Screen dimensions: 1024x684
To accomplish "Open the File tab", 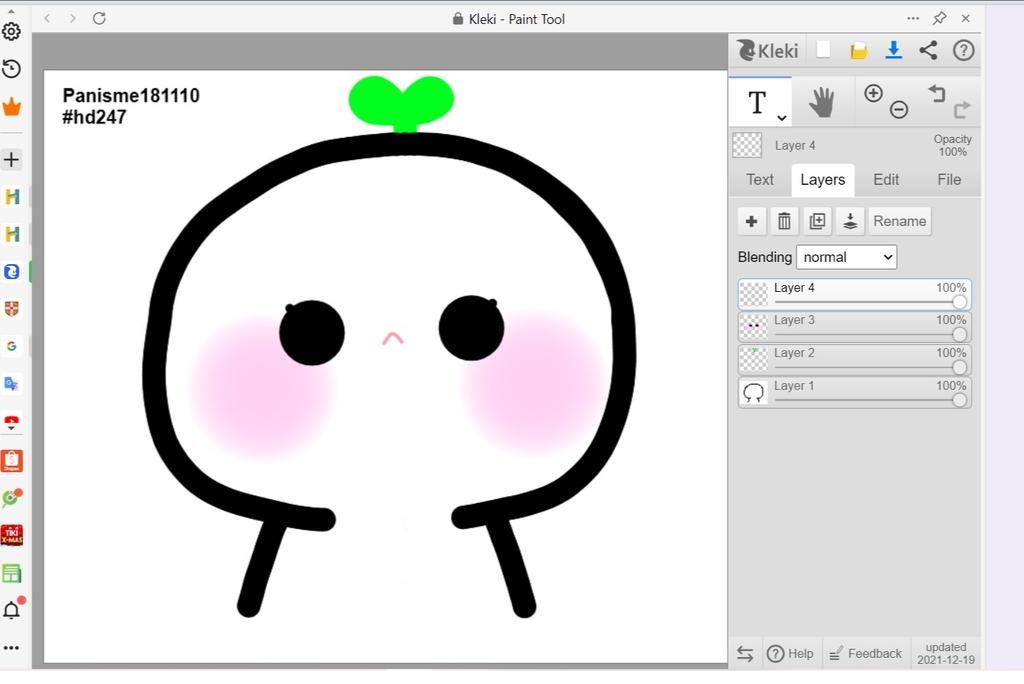I will (949, 180).
